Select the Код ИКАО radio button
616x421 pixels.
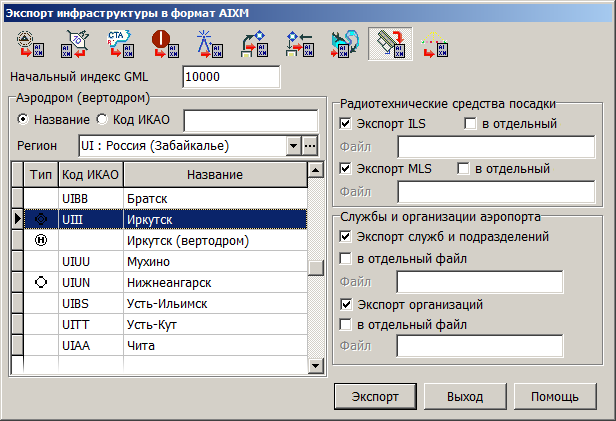click(102, 119)
